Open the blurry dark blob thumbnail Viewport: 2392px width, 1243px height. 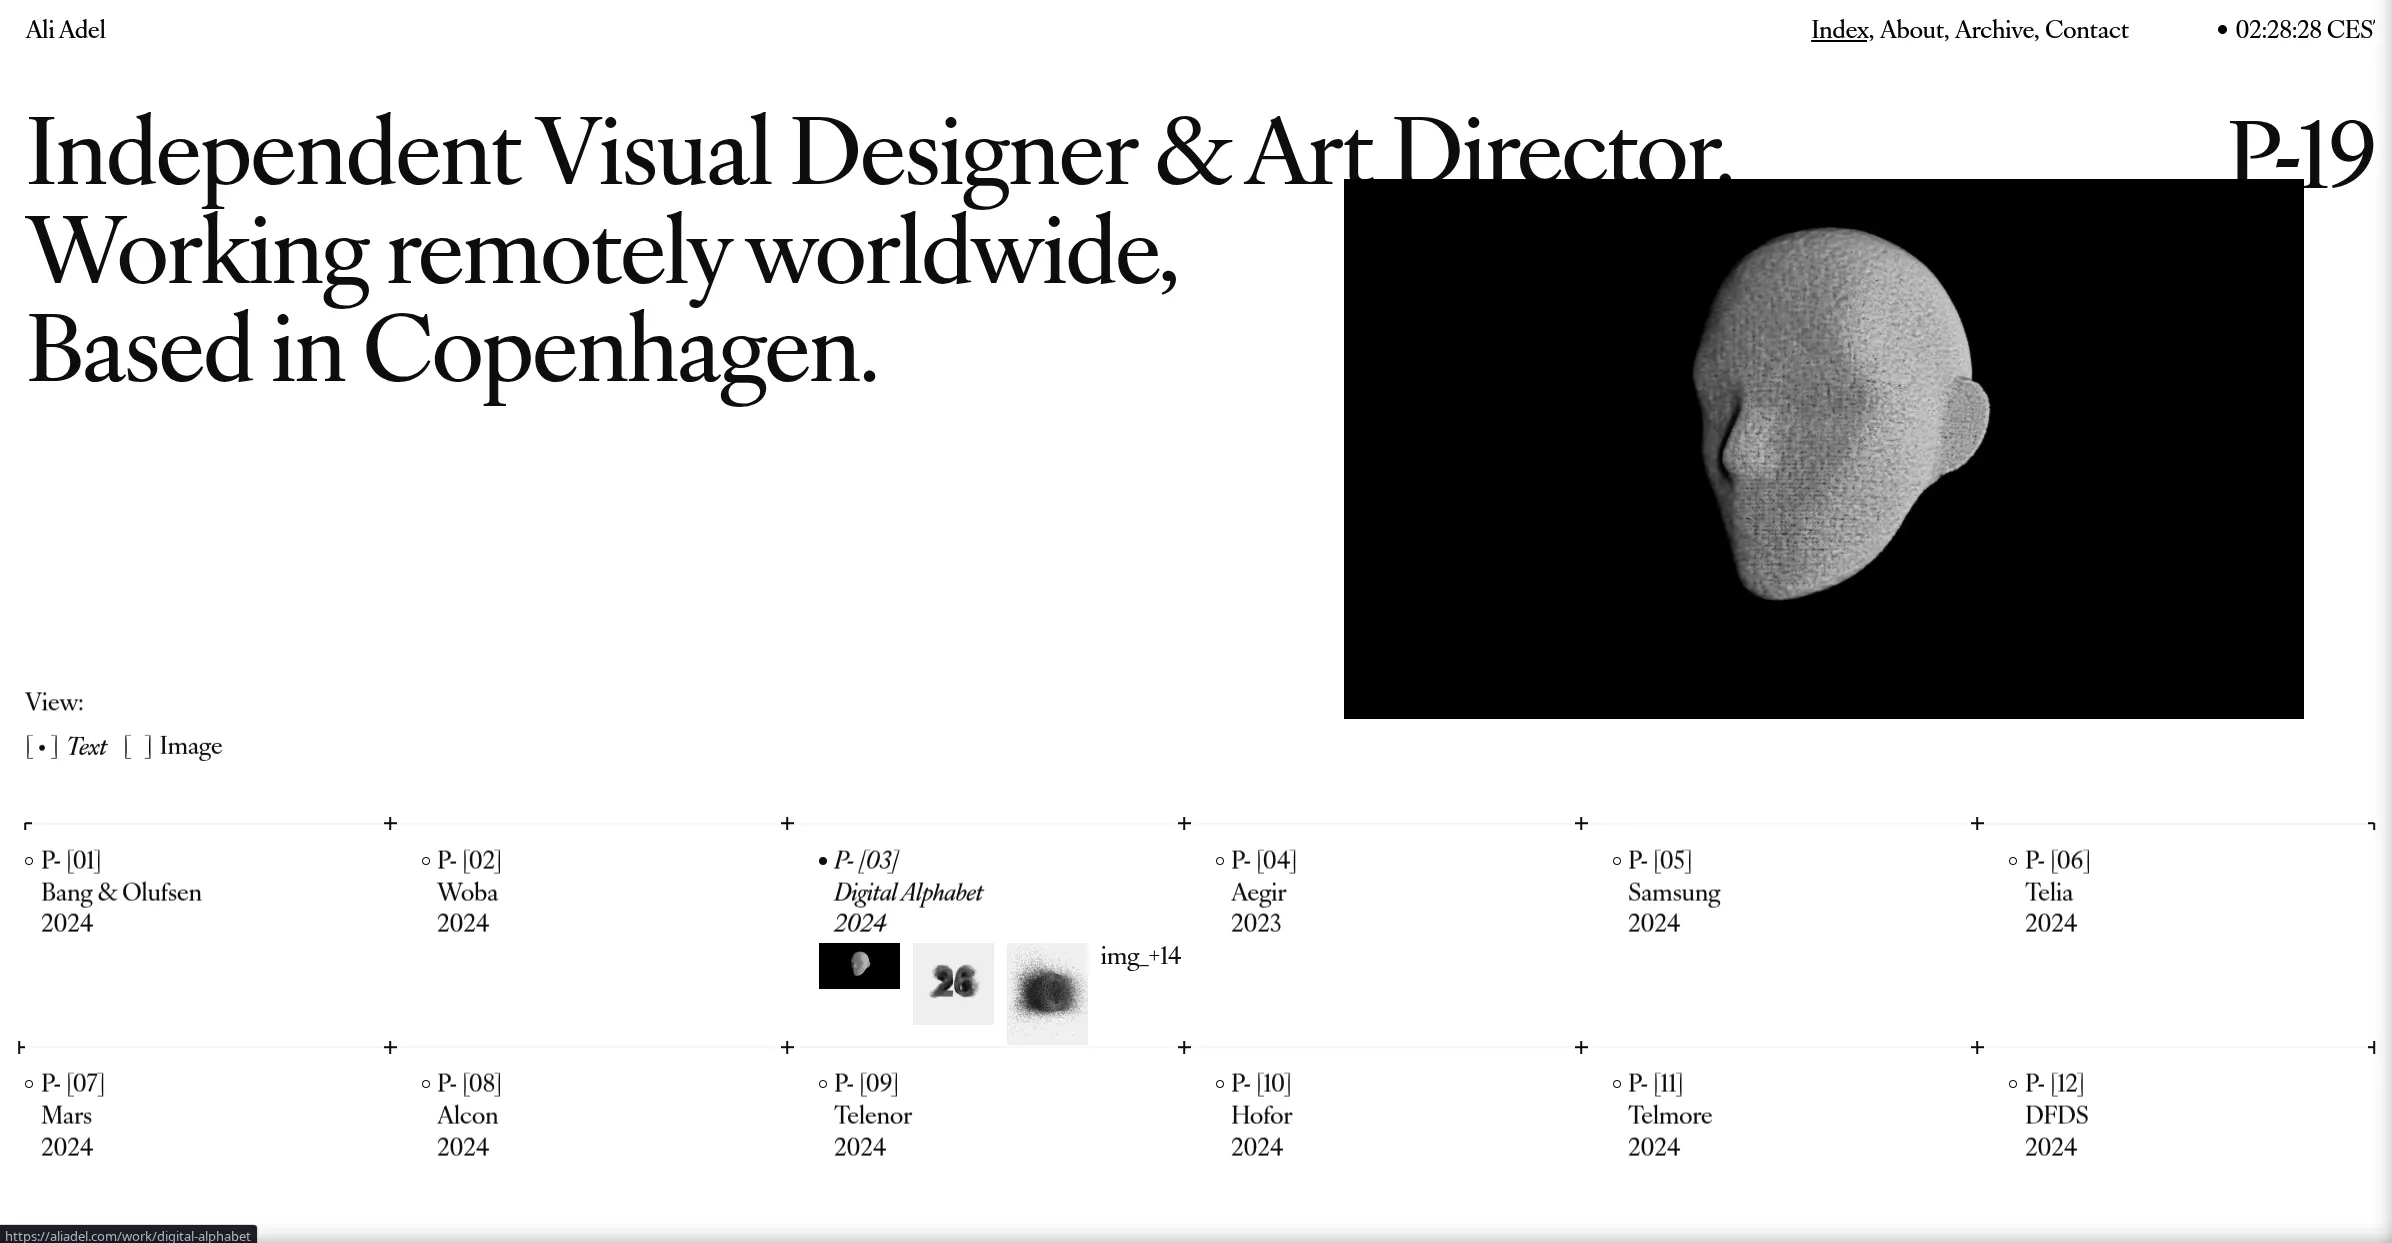[x=1047, y=993]
